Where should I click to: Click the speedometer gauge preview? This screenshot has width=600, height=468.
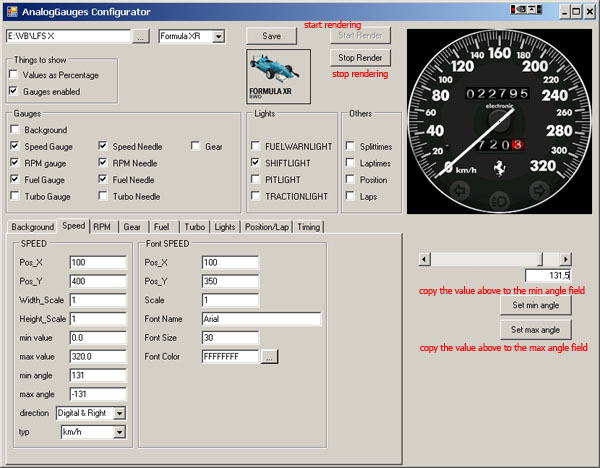point(499,114)
